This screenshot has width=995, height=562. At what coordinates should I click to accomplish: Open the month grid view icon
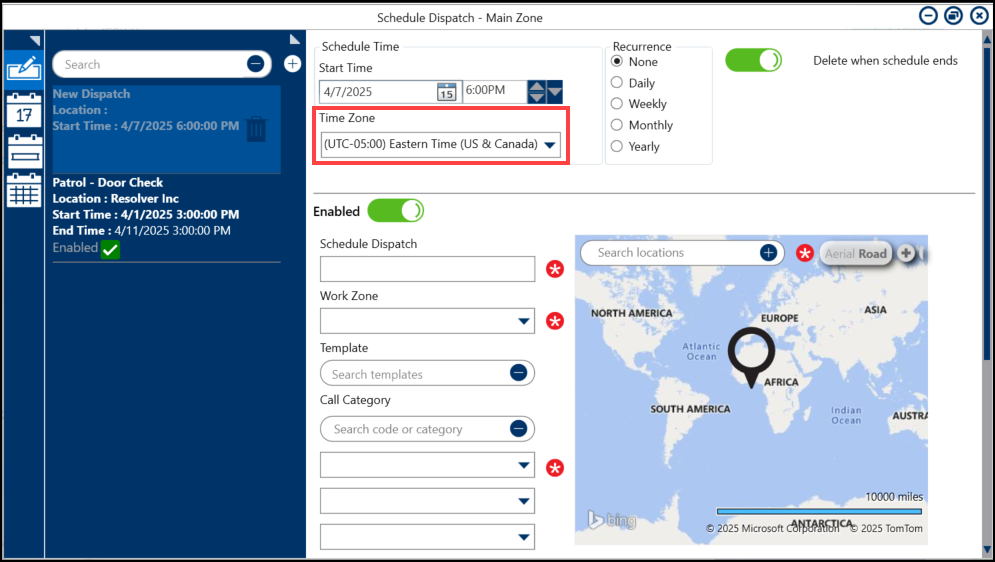pyautogui.click(x=24, y=190)
